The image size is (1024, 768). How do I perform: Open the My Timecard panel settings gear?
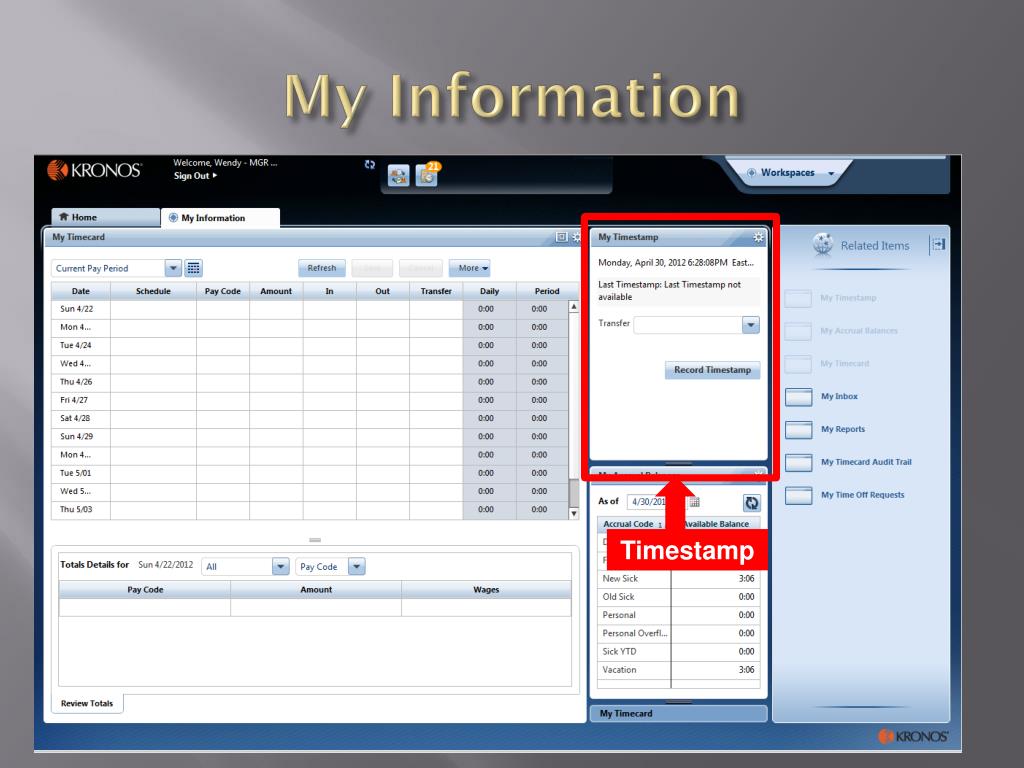click(576, 237)
